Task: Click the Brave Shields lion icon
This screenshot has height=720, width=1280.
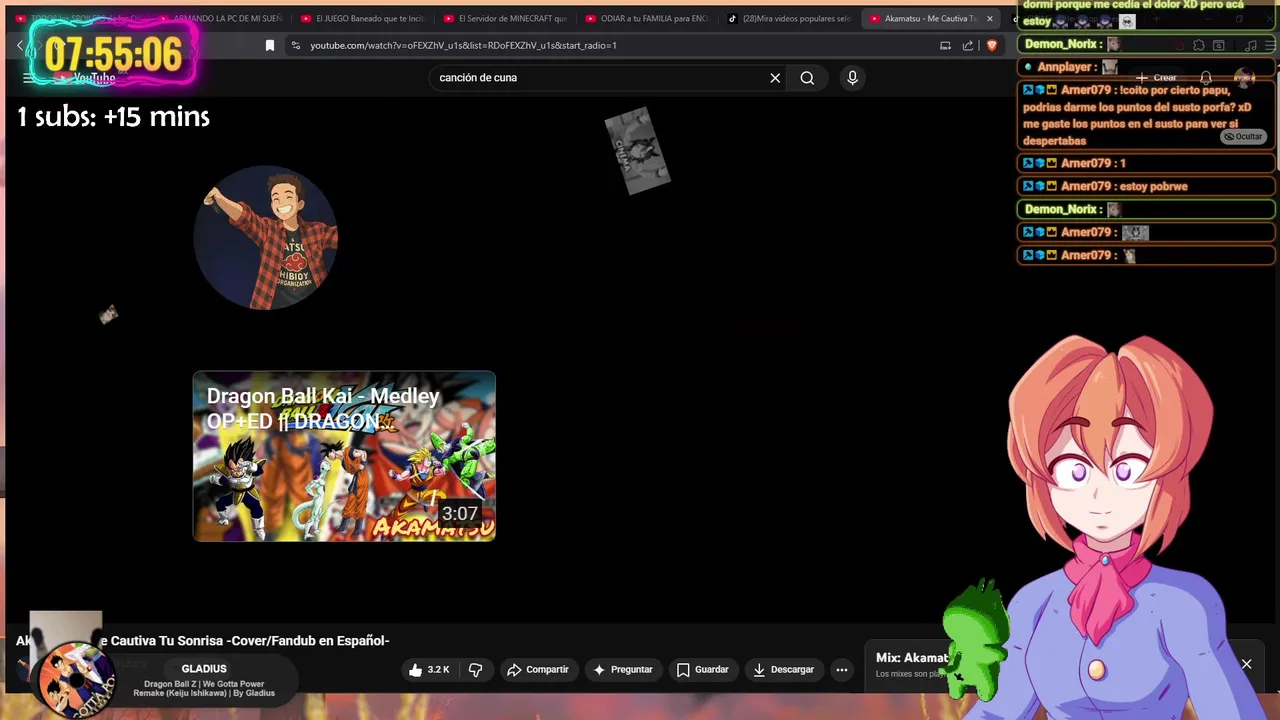Action: [x=992, y=45]
